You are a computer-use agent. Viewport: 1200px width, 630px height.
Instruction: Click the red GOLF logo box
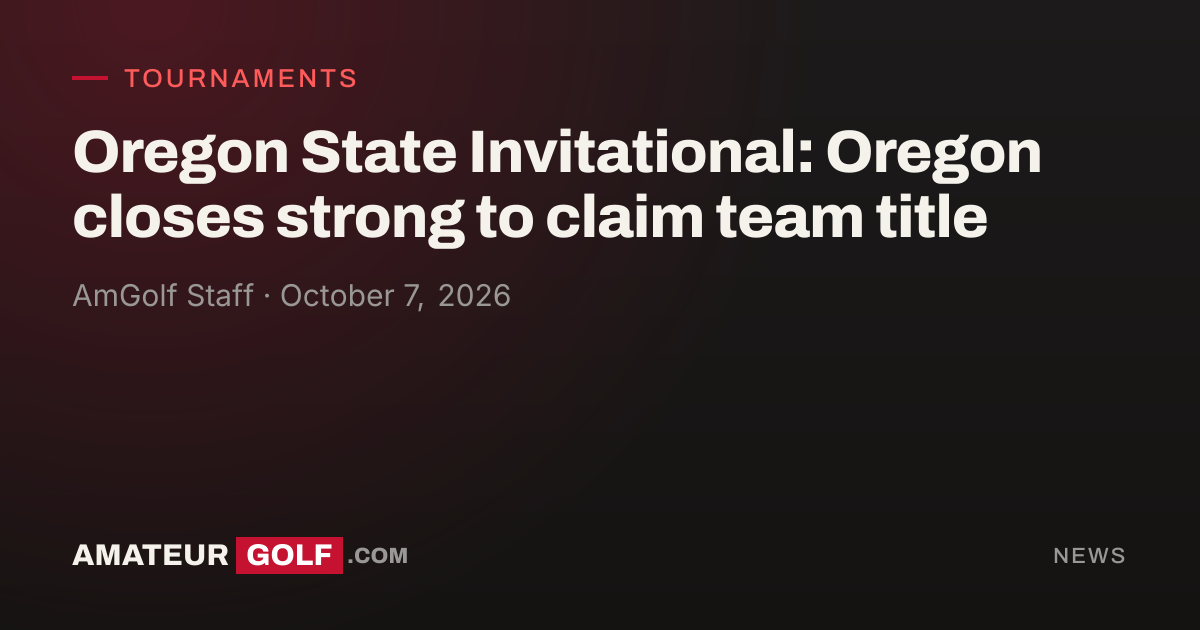[x=290, y=555]
